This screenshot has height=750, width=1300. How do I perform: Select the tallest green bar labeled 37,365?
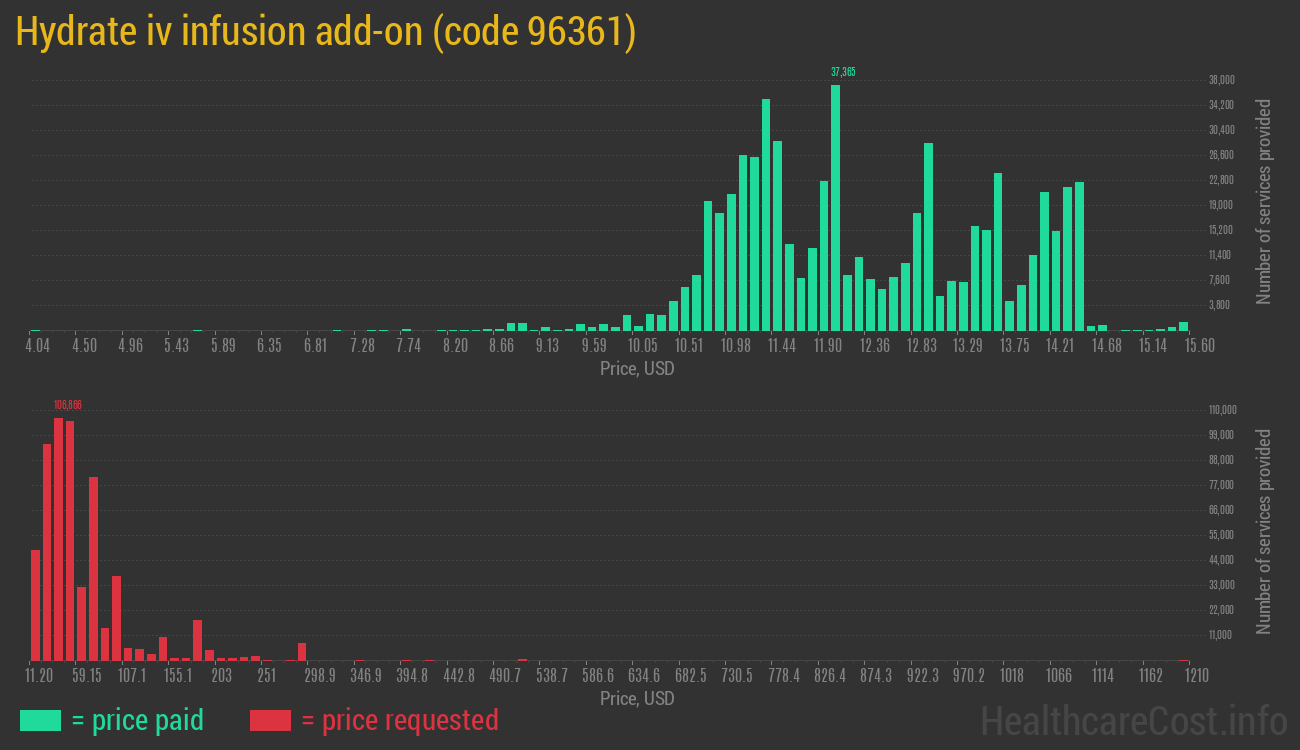coord(835,208)
